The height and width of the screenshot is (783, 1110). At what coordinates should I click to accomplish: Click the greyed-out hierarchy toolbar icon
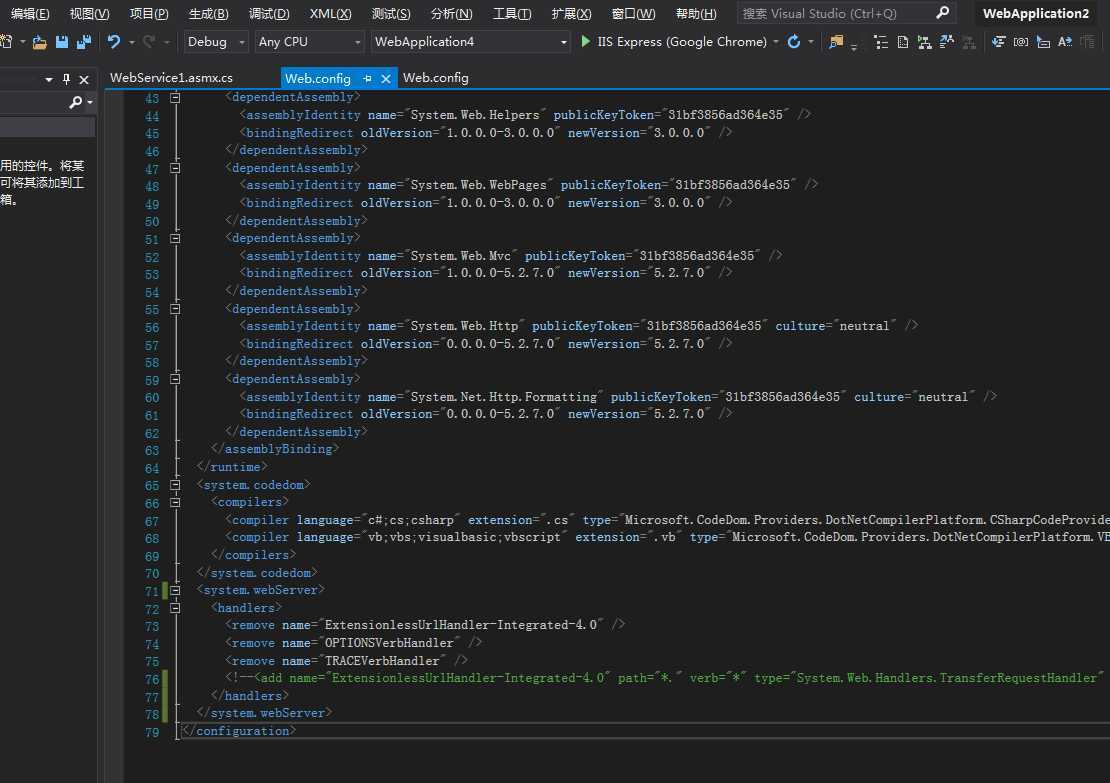tap(969, 42)
